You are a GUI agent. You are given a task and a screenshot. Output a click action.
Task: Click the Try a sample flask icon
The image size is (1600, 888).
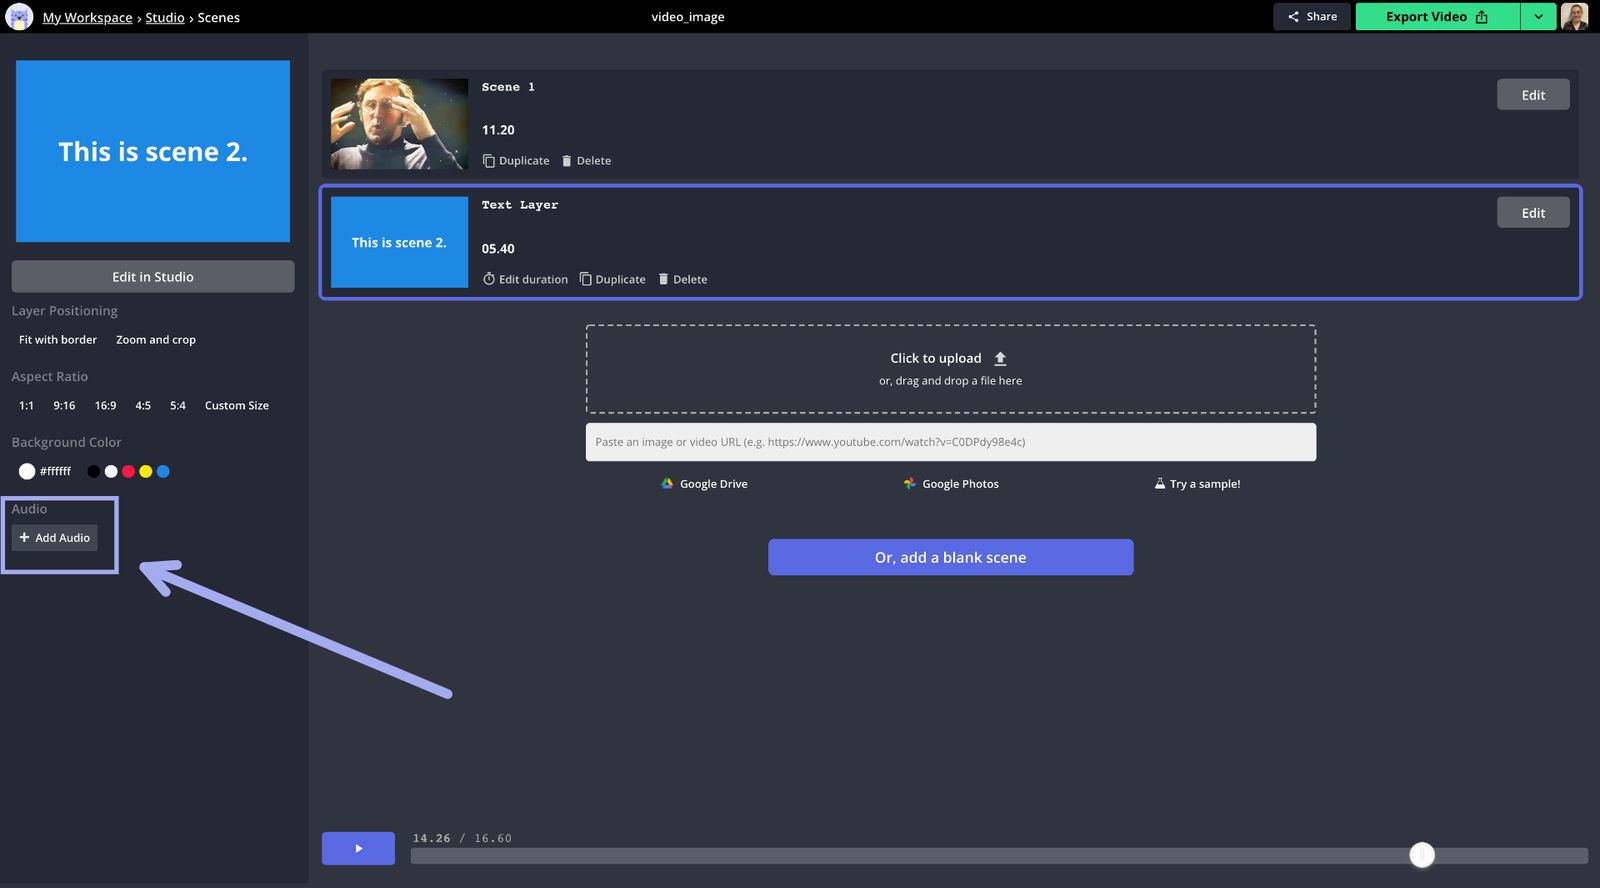click(x=1159, y=484)
